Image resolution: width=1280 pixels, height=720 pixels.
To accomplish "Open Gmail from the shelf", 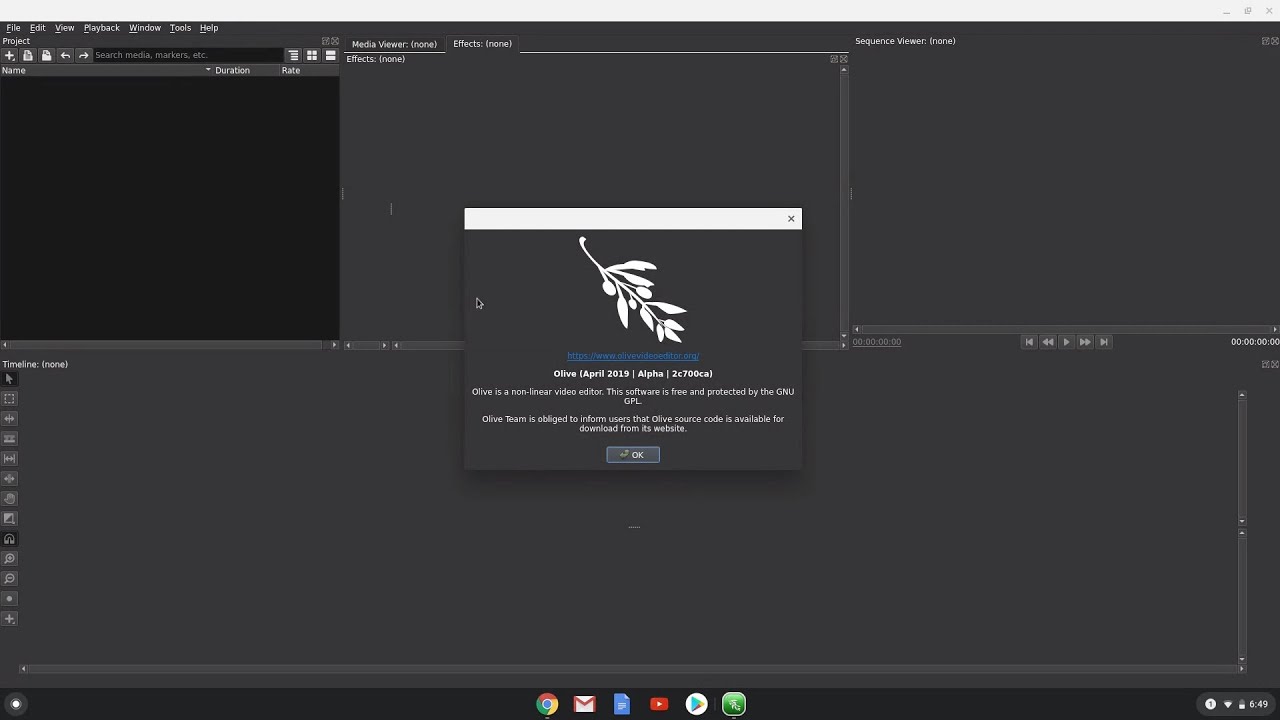I will tap(584, 705).
